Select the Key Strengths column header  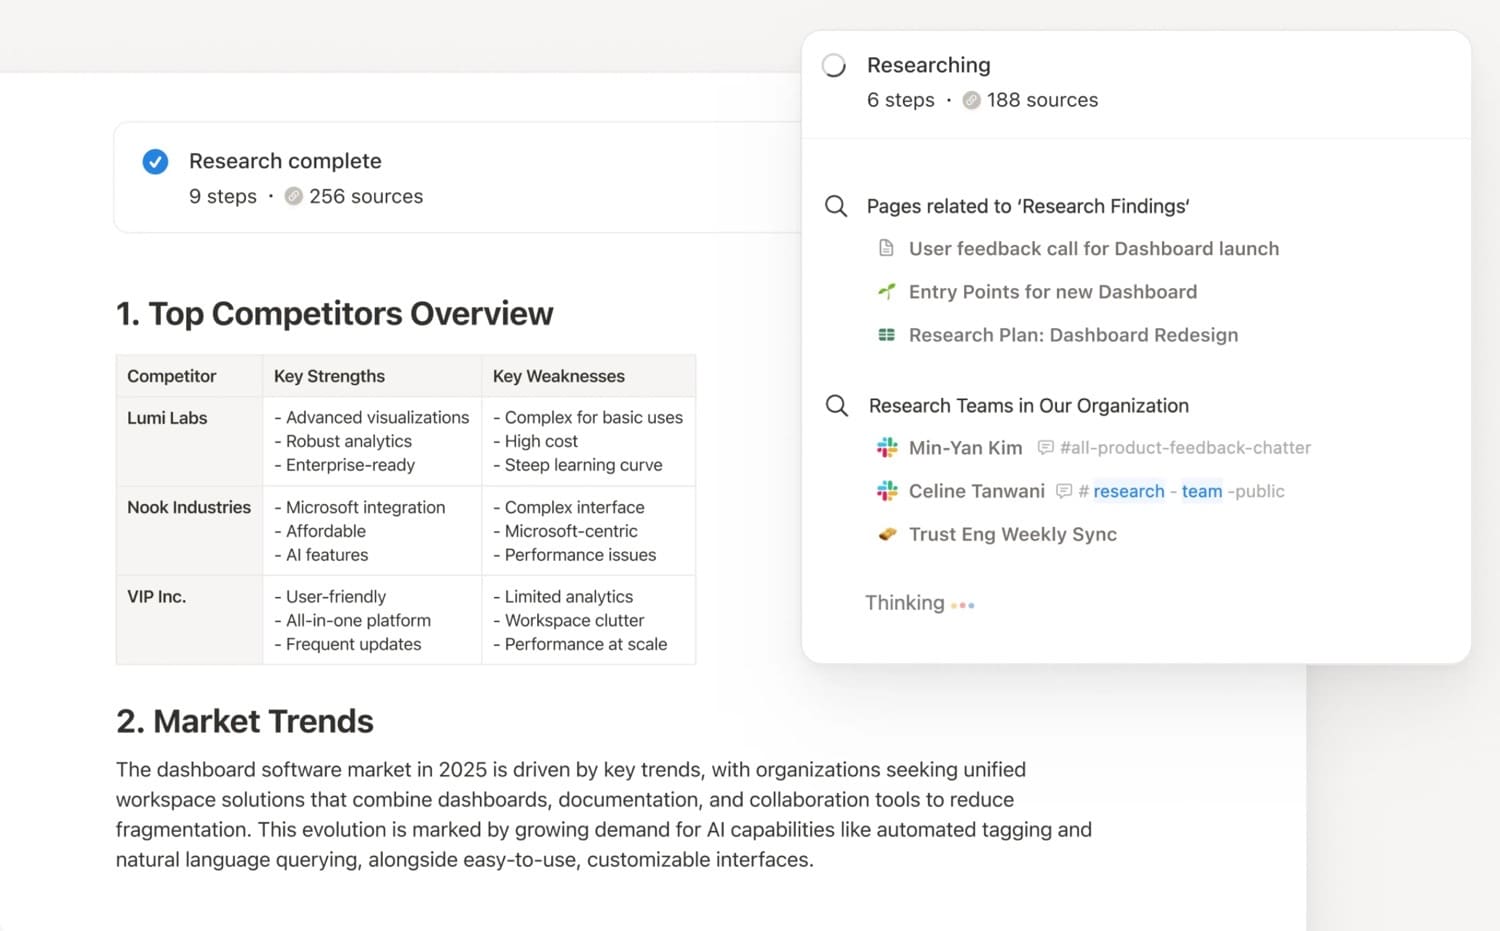pos(329,376)
